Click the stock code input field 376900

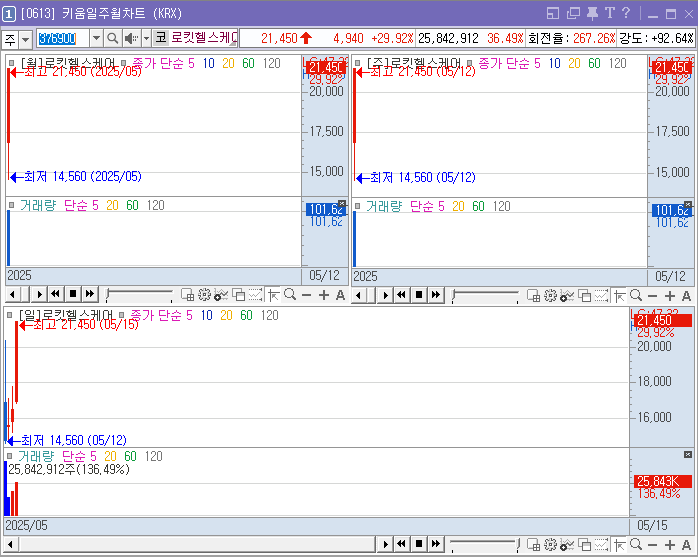pos(63,38)
